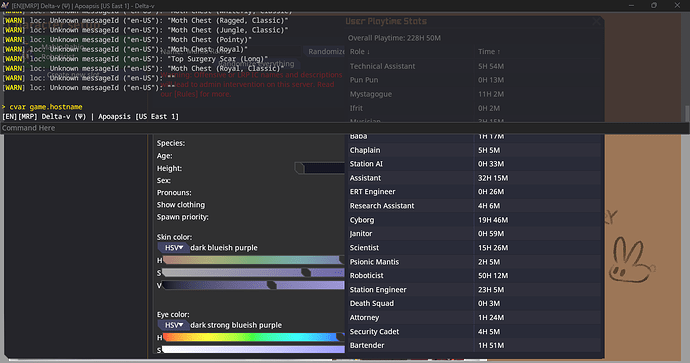Click the Pronouns label
The width and height of the screenshot is (690, 363).
[174, 193]
